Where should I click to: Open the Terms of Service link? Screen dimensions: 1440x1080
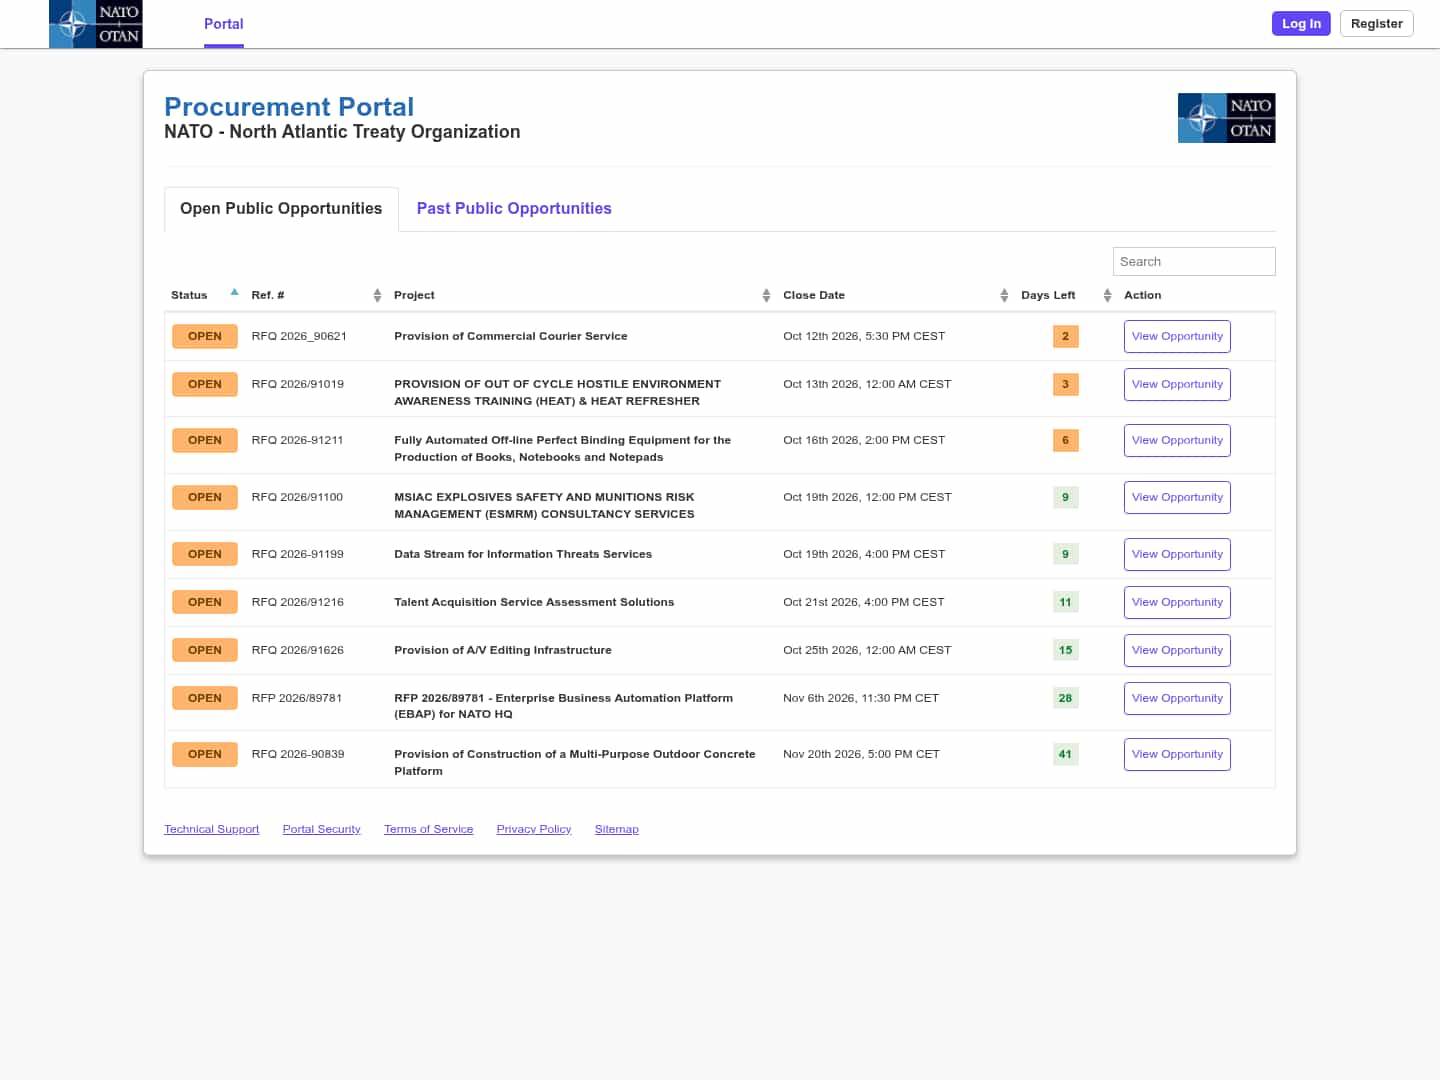pos(429,829)
